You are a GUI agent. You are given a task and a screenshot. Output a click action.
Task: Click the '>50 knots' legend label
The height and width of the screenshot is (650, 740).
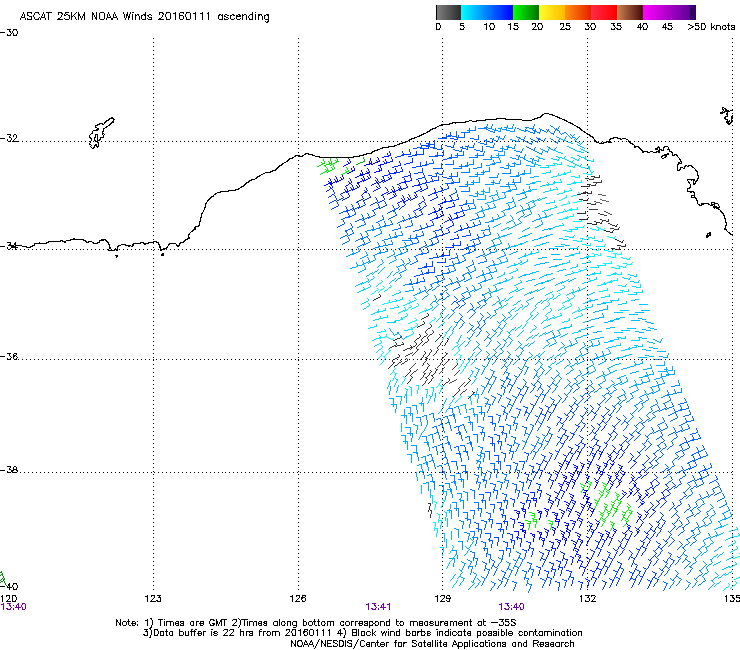(x=711, y=27)
